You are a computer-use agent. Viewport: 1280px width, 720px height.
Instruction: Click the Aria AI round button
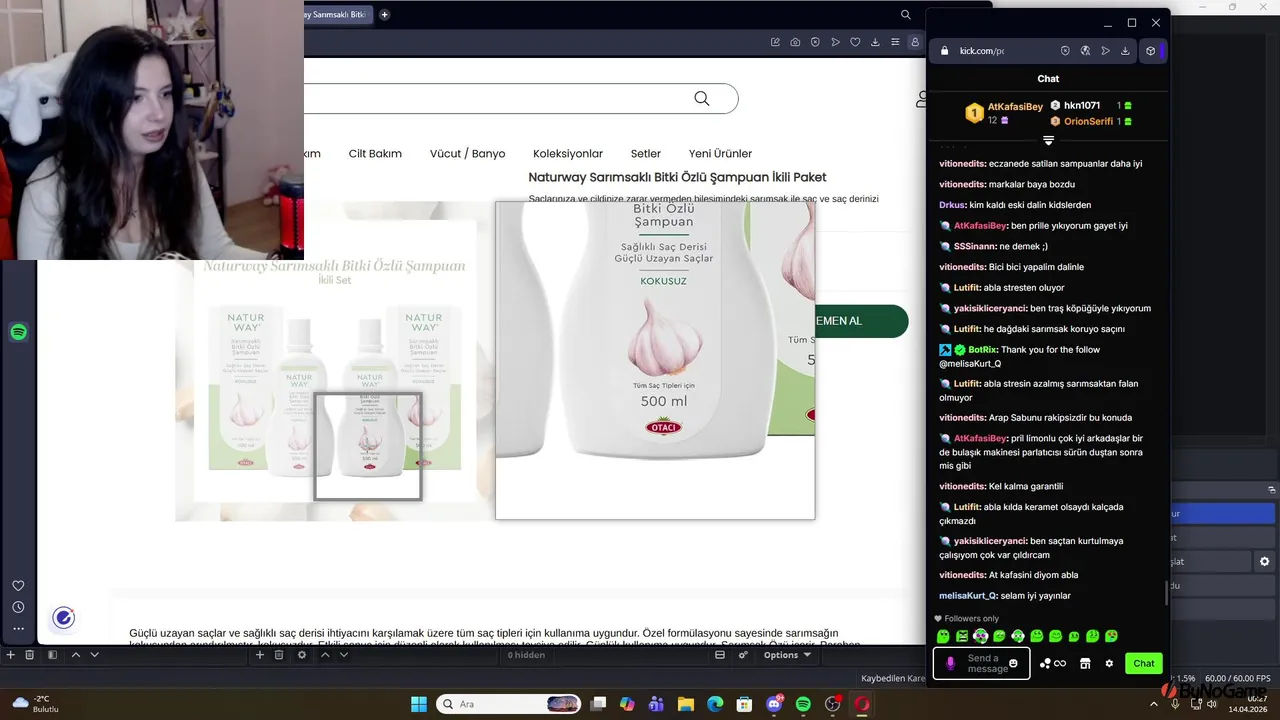[63, 618]
